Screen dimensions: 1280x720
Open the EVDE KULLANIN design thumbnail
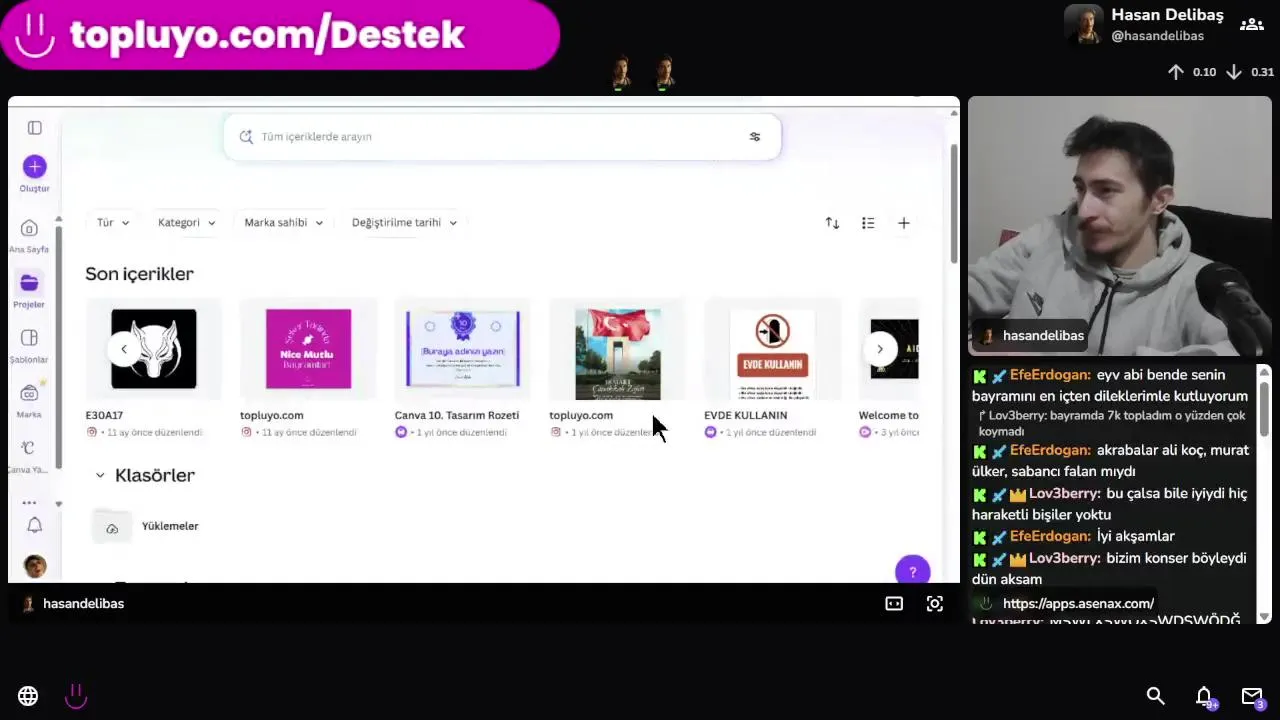tap(772, 349)
